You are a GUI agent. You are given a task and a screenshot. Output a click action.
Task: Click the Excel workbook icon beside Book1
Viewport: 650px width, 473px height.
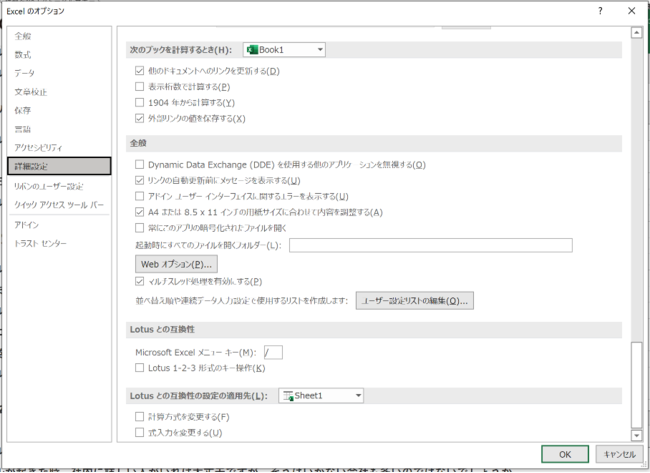pos(252,50)
